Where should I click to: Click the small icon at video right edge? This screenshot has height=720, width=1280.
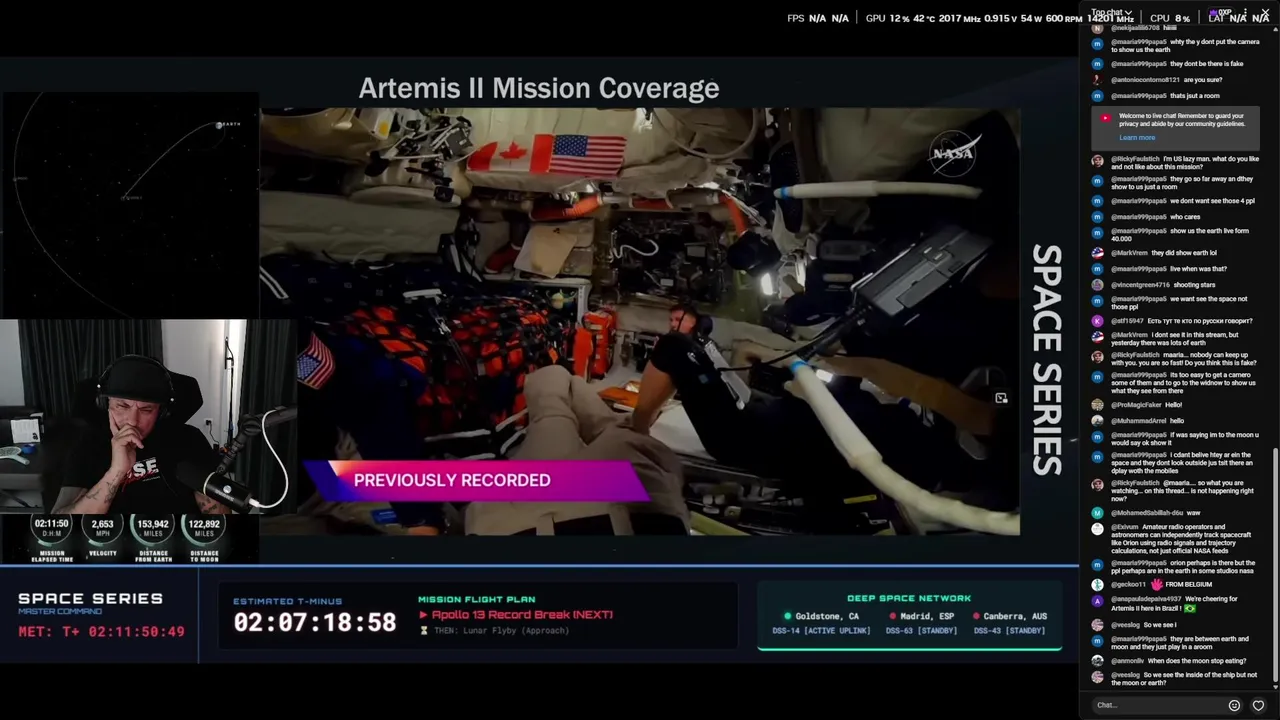coord(1001,398)
